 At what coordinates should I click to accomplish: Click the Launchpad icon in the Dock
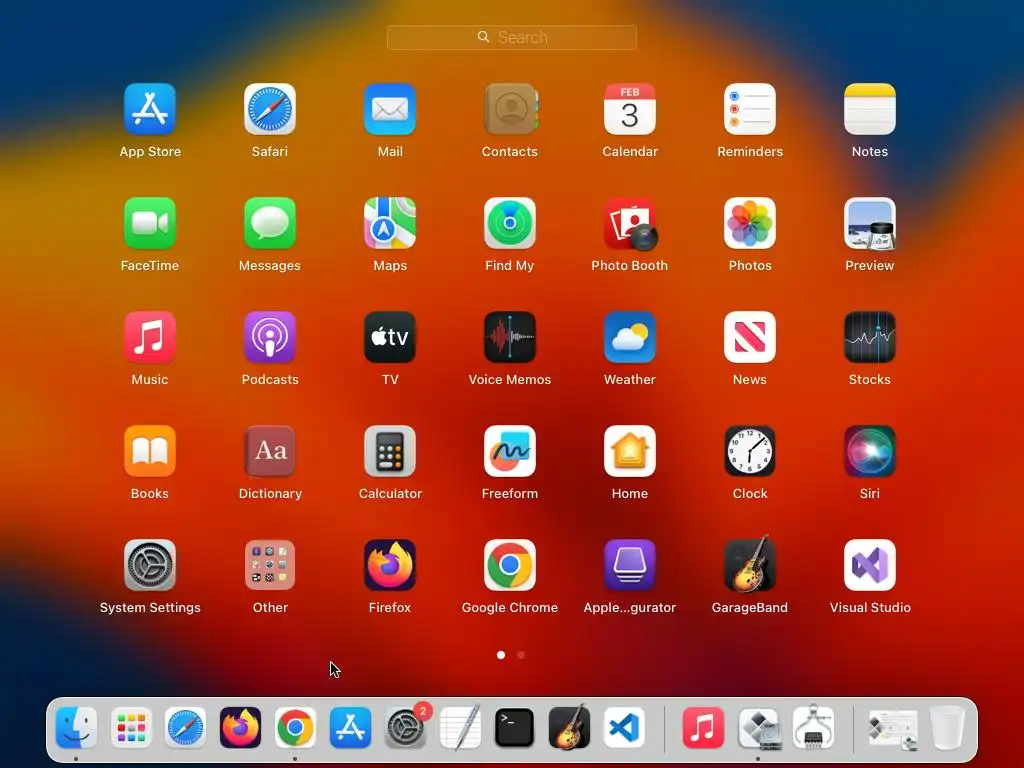131,728
